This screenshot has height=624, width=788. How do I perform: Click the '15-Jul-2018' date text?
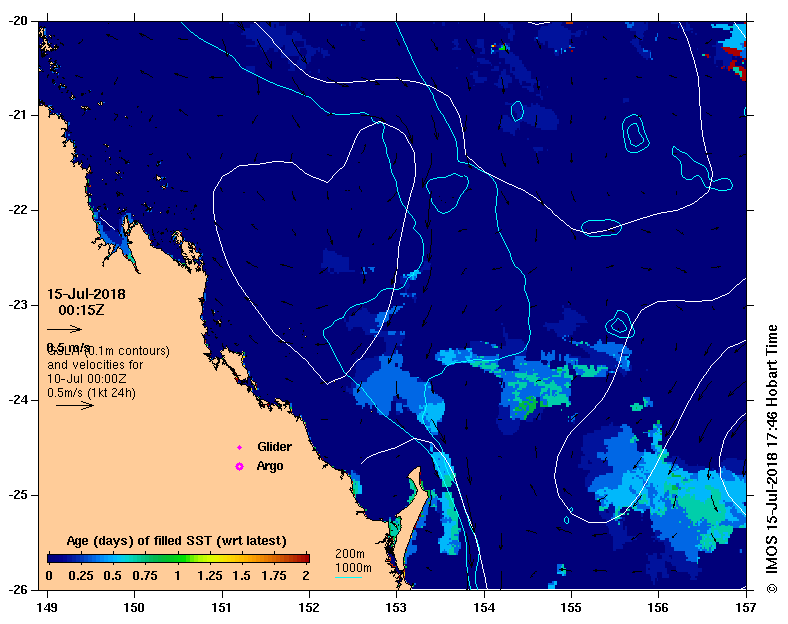[x=86, y=294]
